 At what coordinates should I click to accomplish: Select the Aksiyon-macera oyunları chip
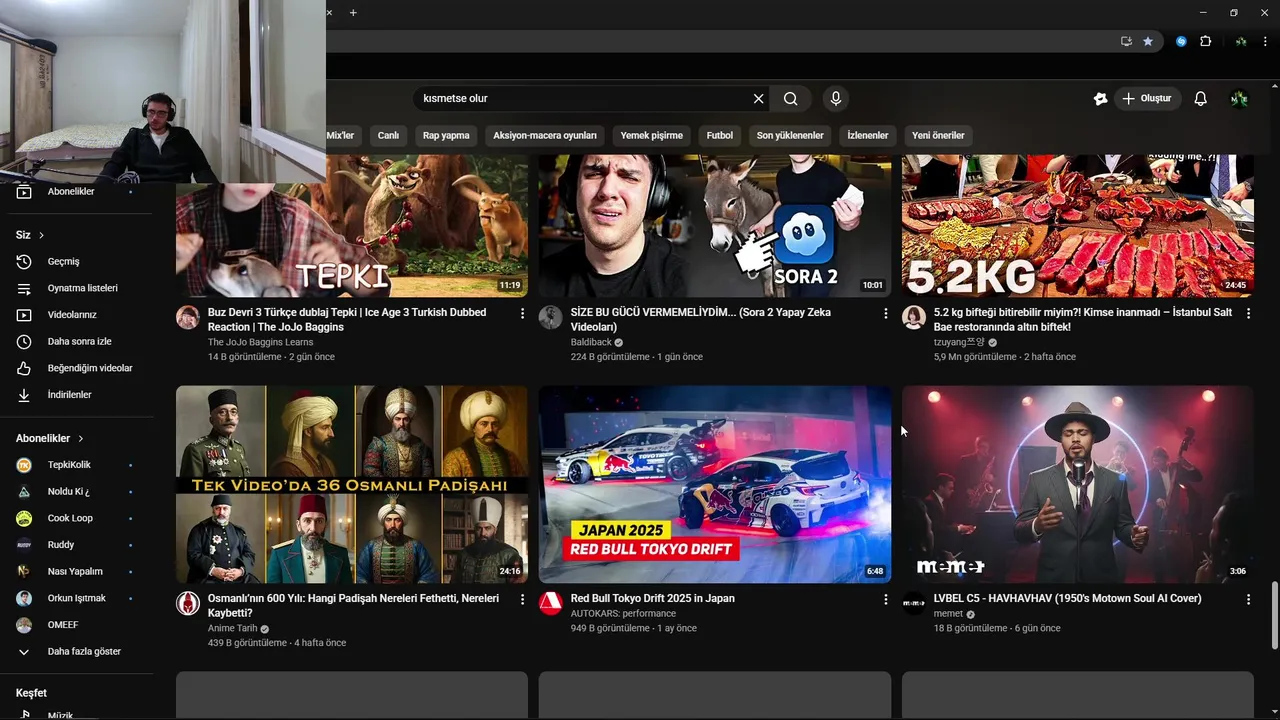pyautogui.click(x=545, y=135)
